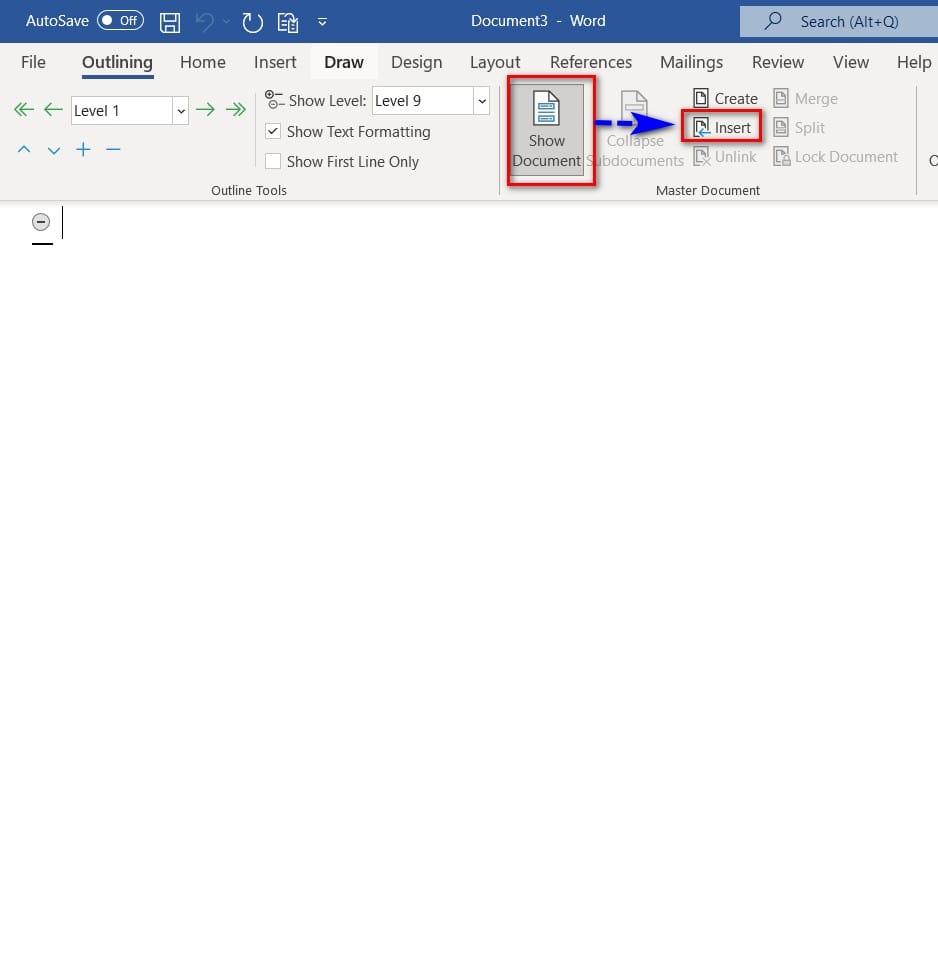938x964 pixels.
Task: Click the plus Expand icon
Action: click(83, 149)
